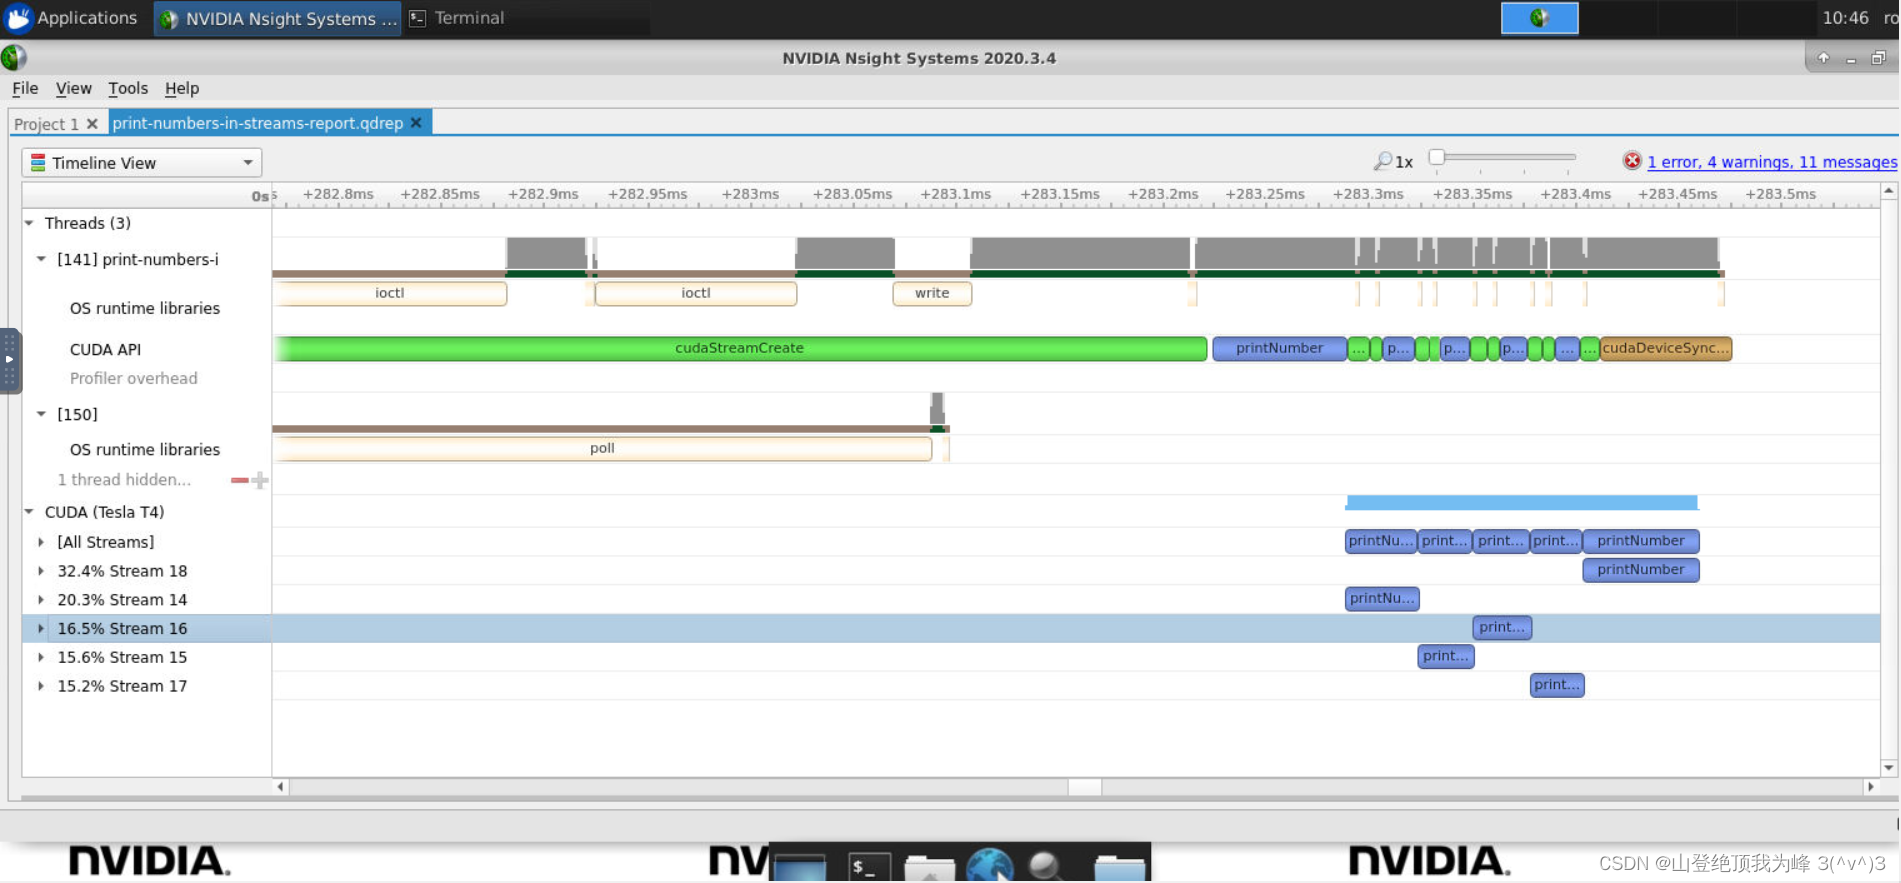Select print... kernel in Stream 17 row
Viewport: 1901px width, 883px height.
[1557, 685]
